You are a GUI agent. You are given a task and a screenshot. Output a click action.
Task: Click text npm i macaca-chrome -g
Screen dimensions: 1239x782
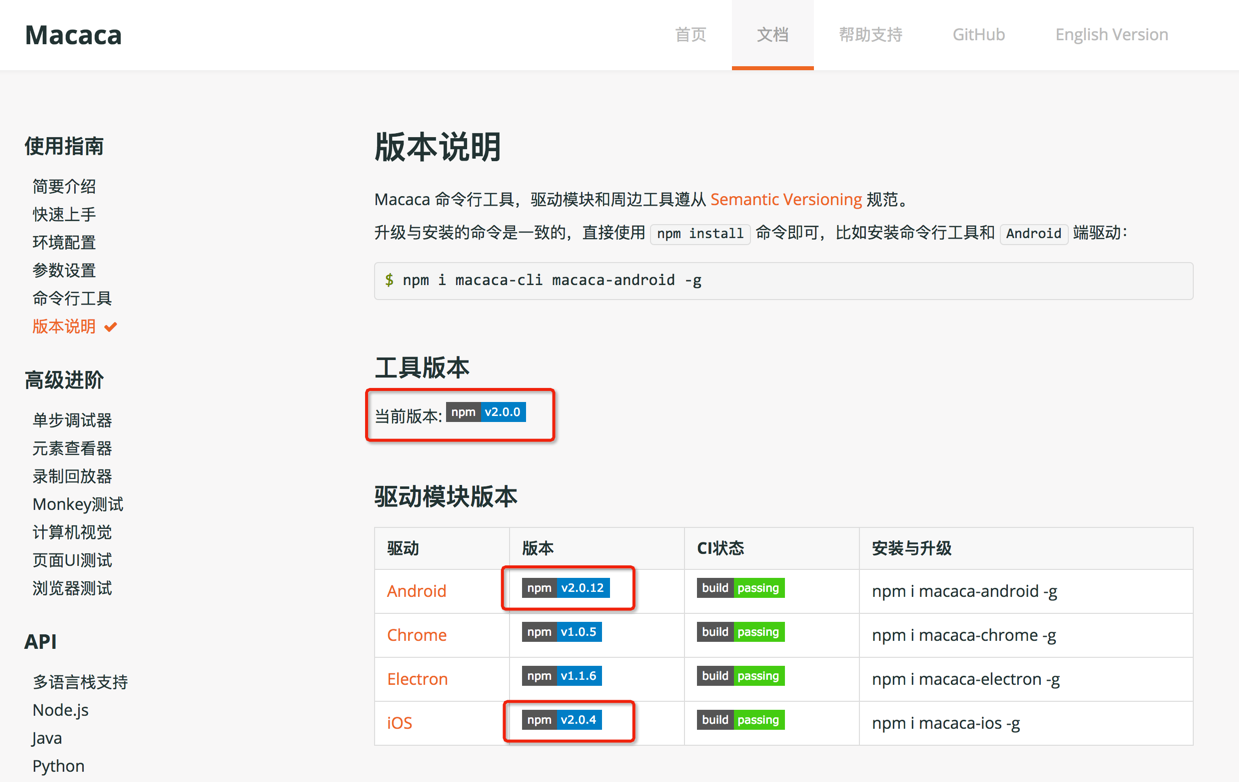click(x=964, y=635)
